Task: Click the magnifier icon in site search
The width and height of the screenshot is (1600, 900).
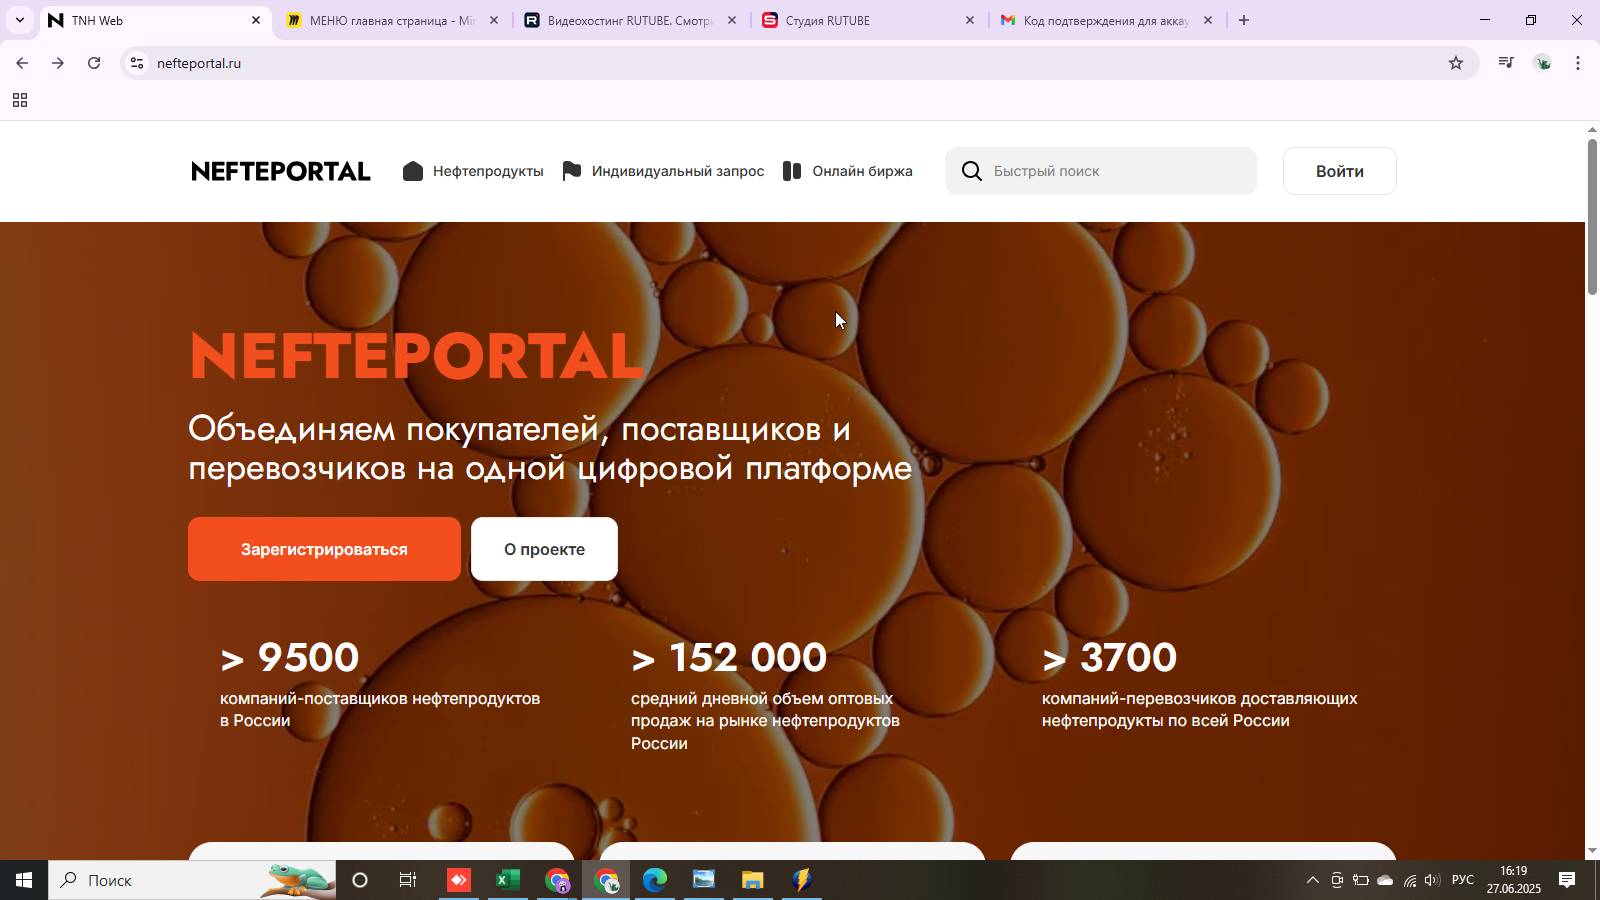Action: click(971, 171)
